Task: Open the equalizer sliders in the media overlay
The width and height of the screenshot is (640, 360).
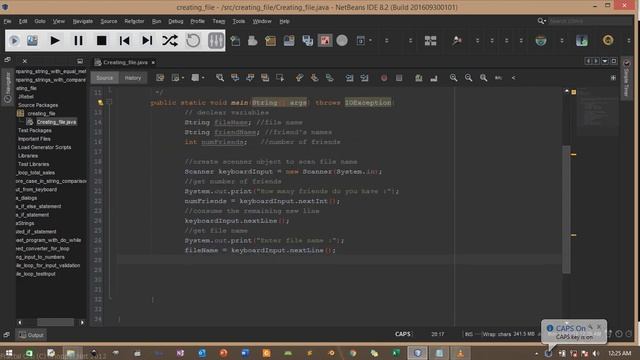Action: [216, 40]
